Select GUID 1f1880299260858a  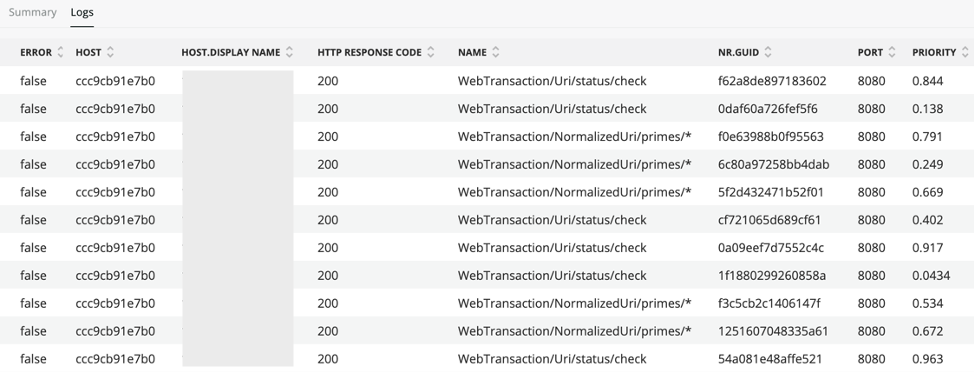click(772, 276)
